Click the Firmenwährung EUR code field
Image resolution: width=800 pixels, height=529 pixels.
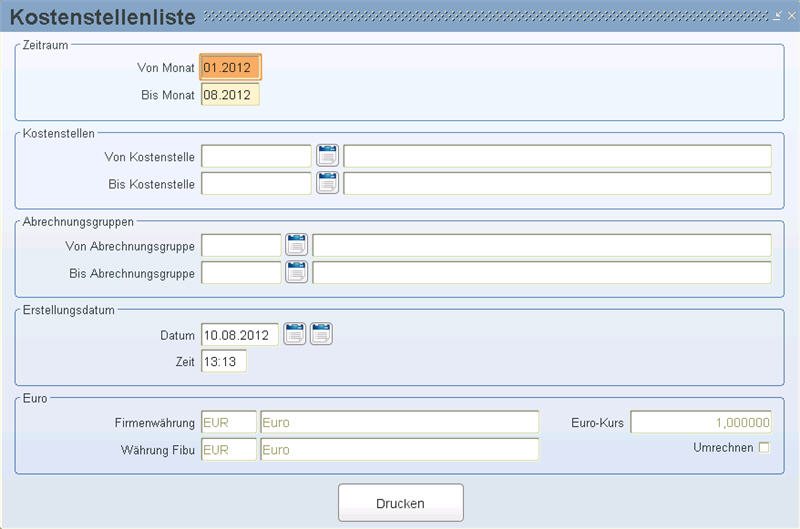(229, 422)
